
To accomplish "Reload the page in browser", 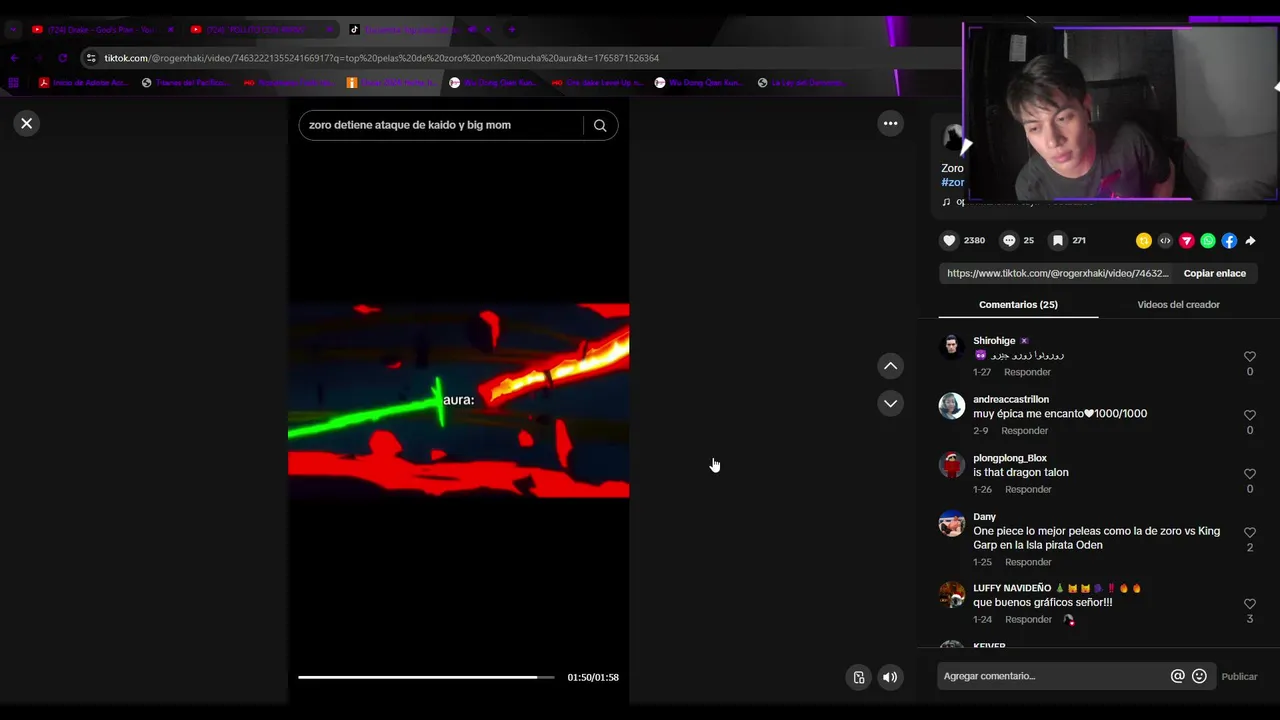I will coord(63,58).
